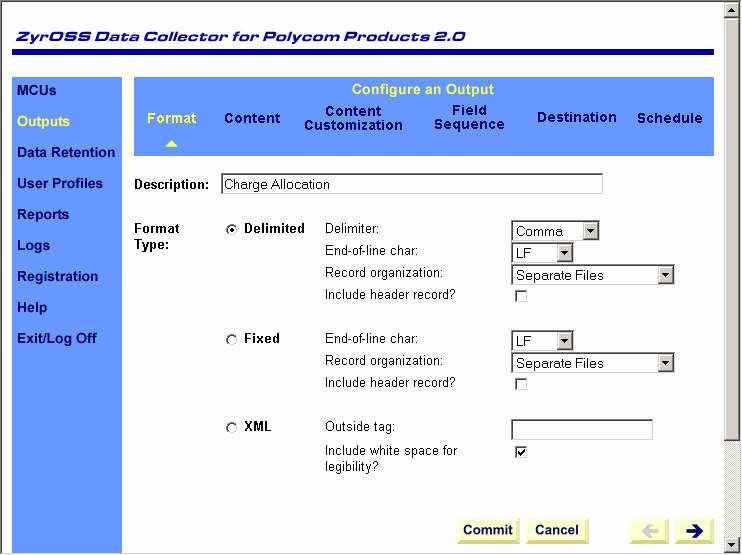Open Delimited Record organization dropdown
The height and width of the screenshot is (555, 742).
[x=592, y=275]
